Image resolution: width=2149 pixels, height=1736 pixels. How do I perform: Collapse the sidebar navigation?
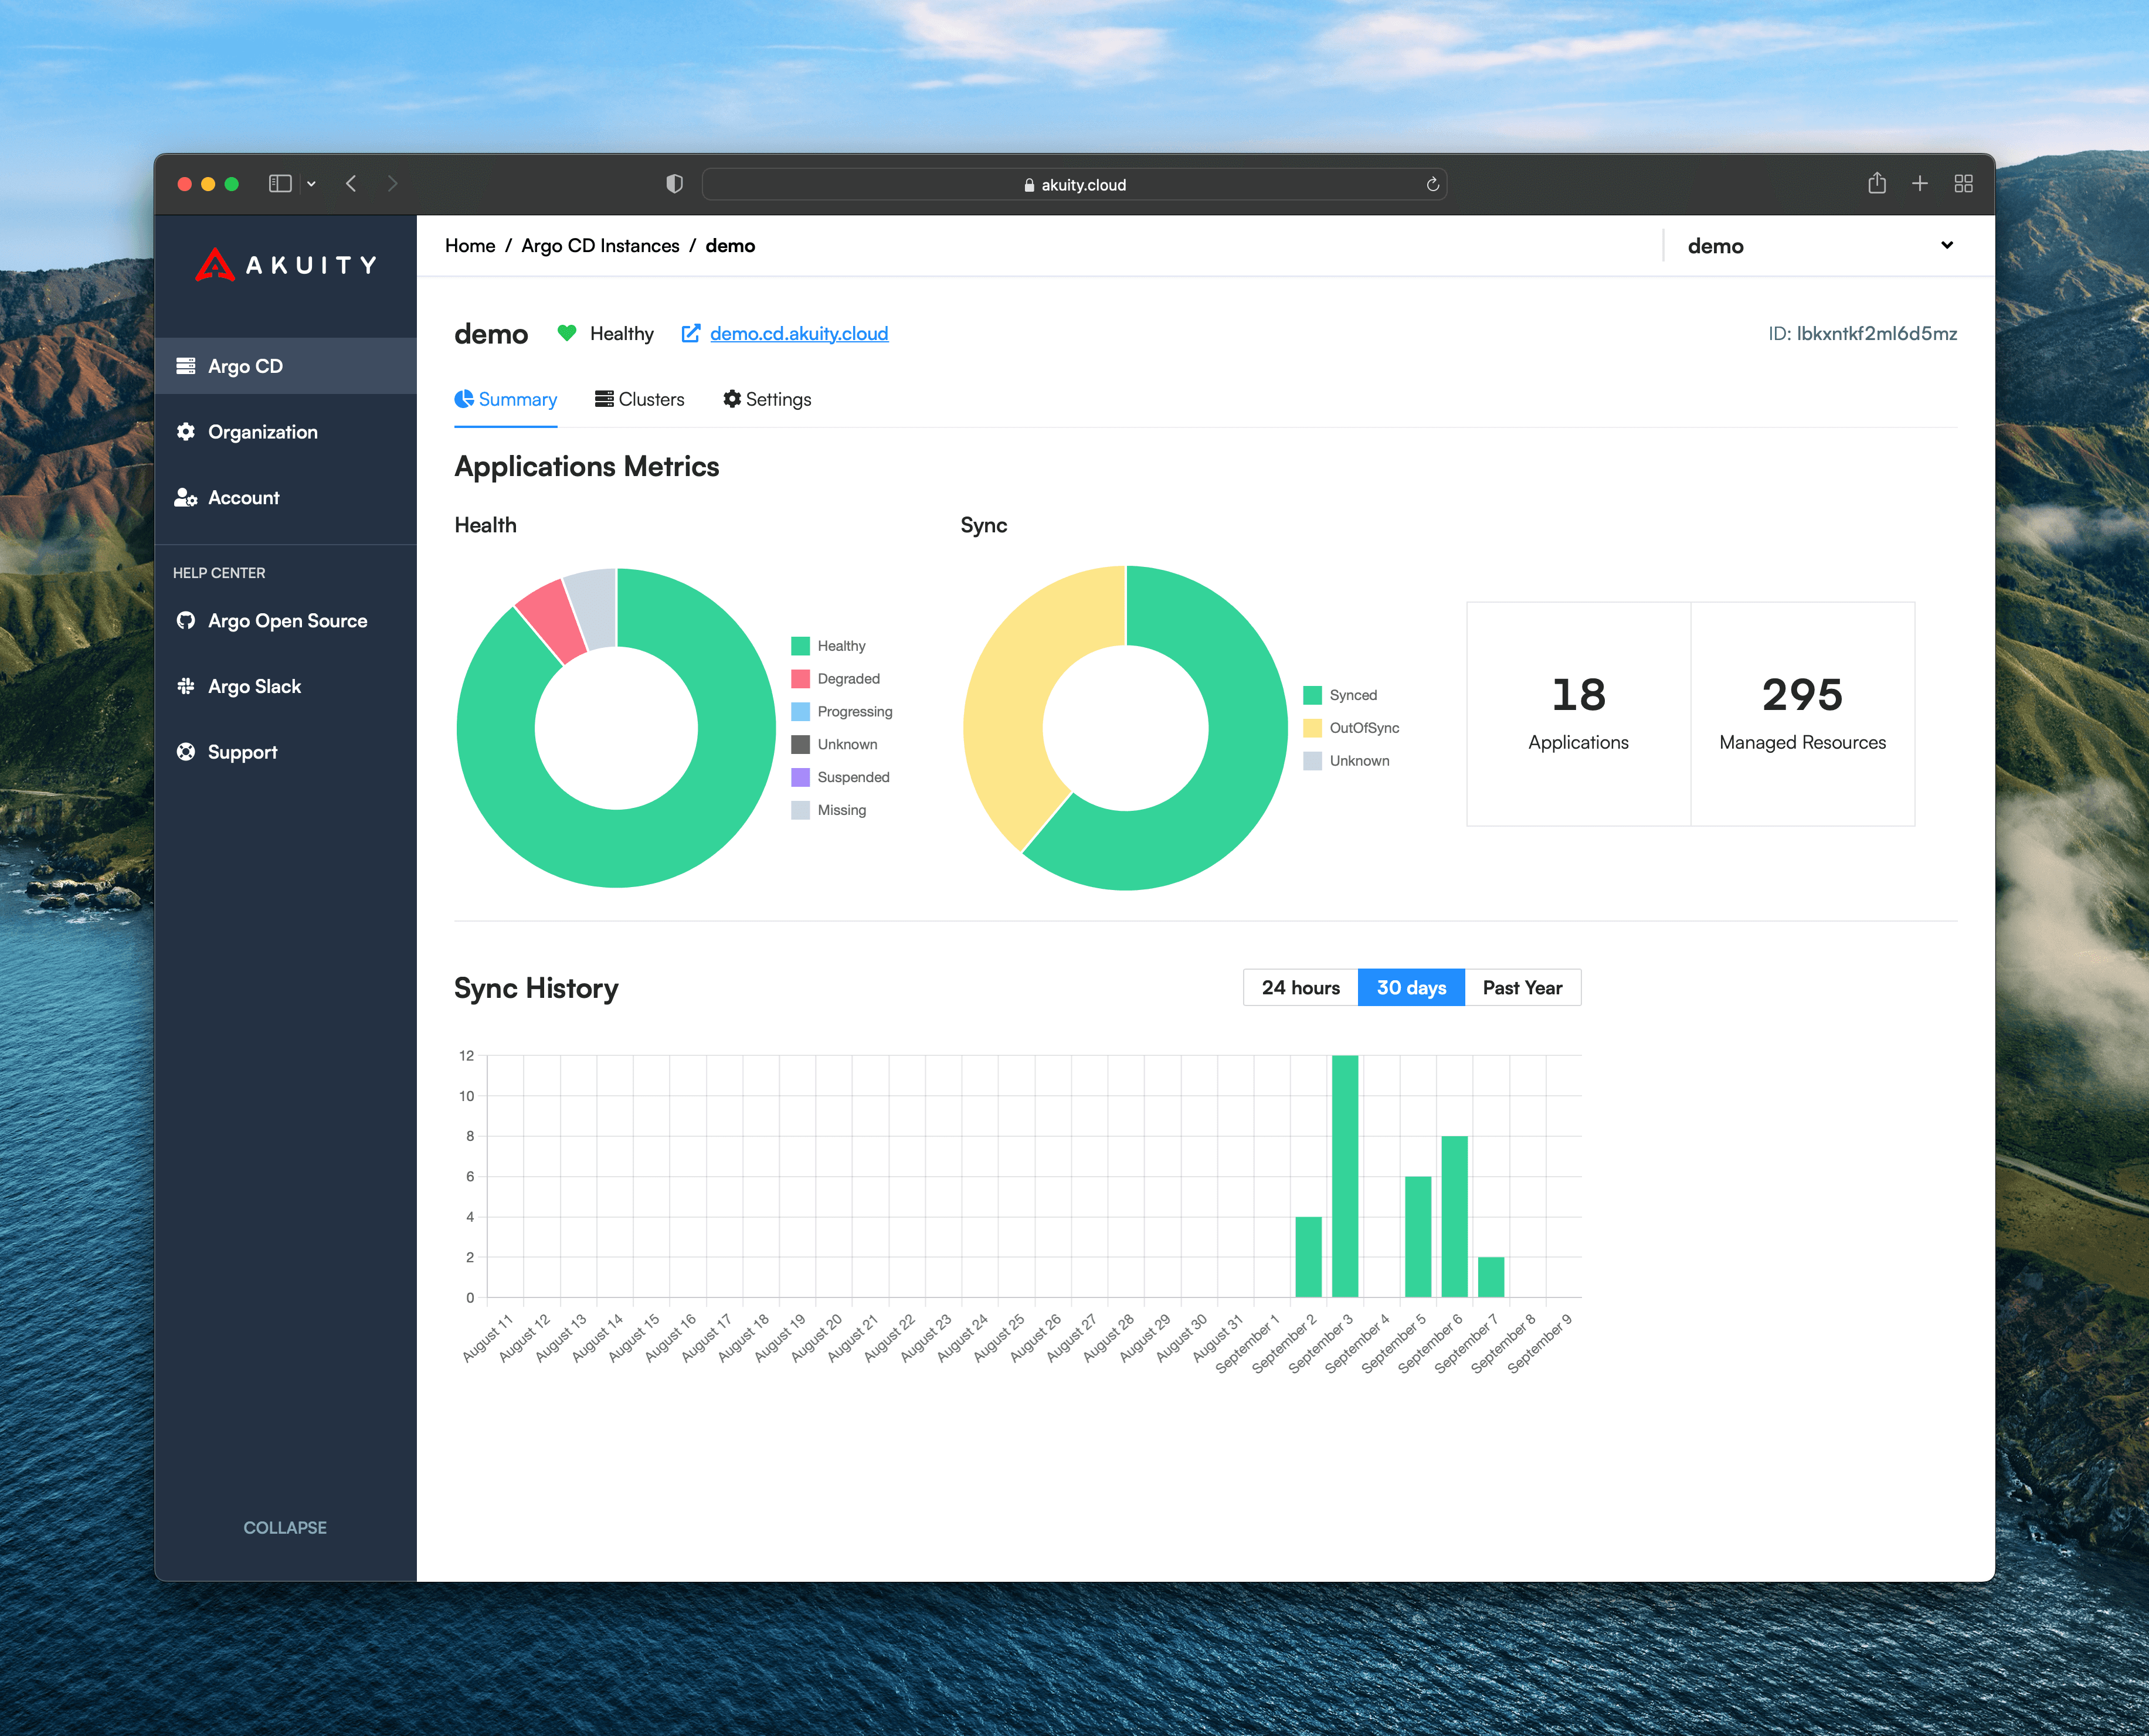pyautogui.click(x=285, y=1527)
